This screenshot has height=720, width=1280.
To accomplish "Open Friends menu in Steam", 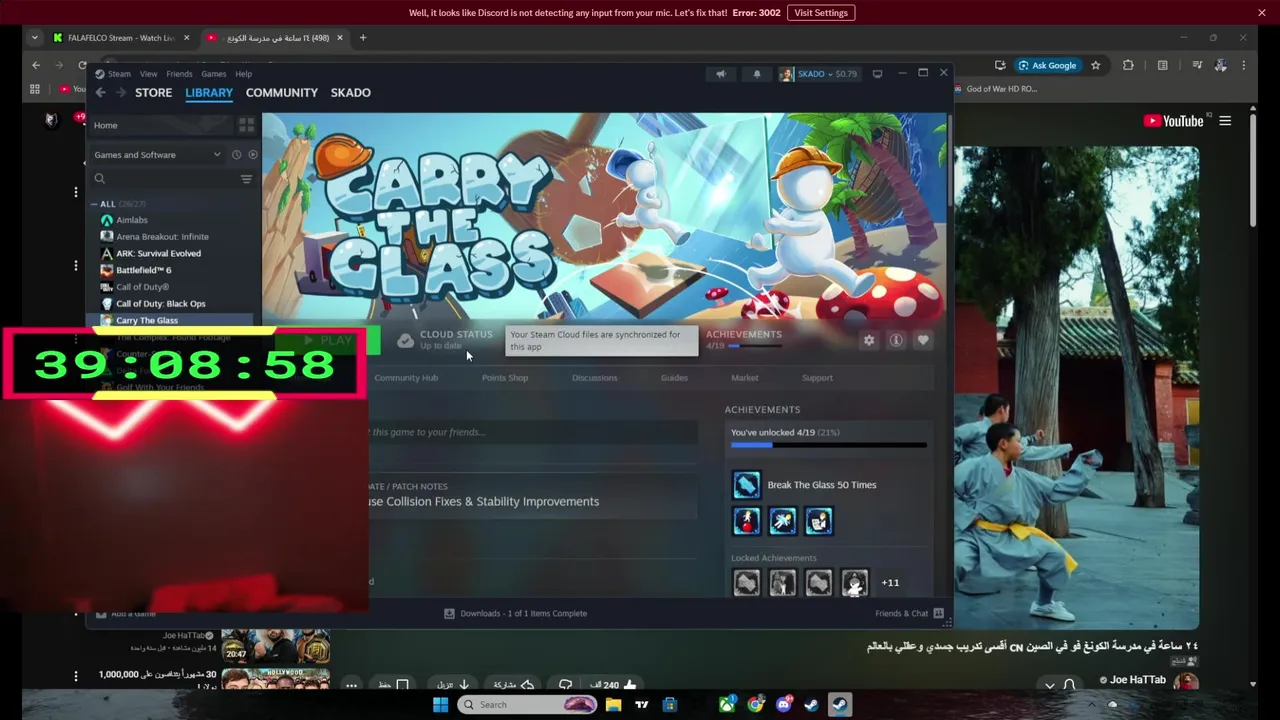I will (x=179, y=74).
